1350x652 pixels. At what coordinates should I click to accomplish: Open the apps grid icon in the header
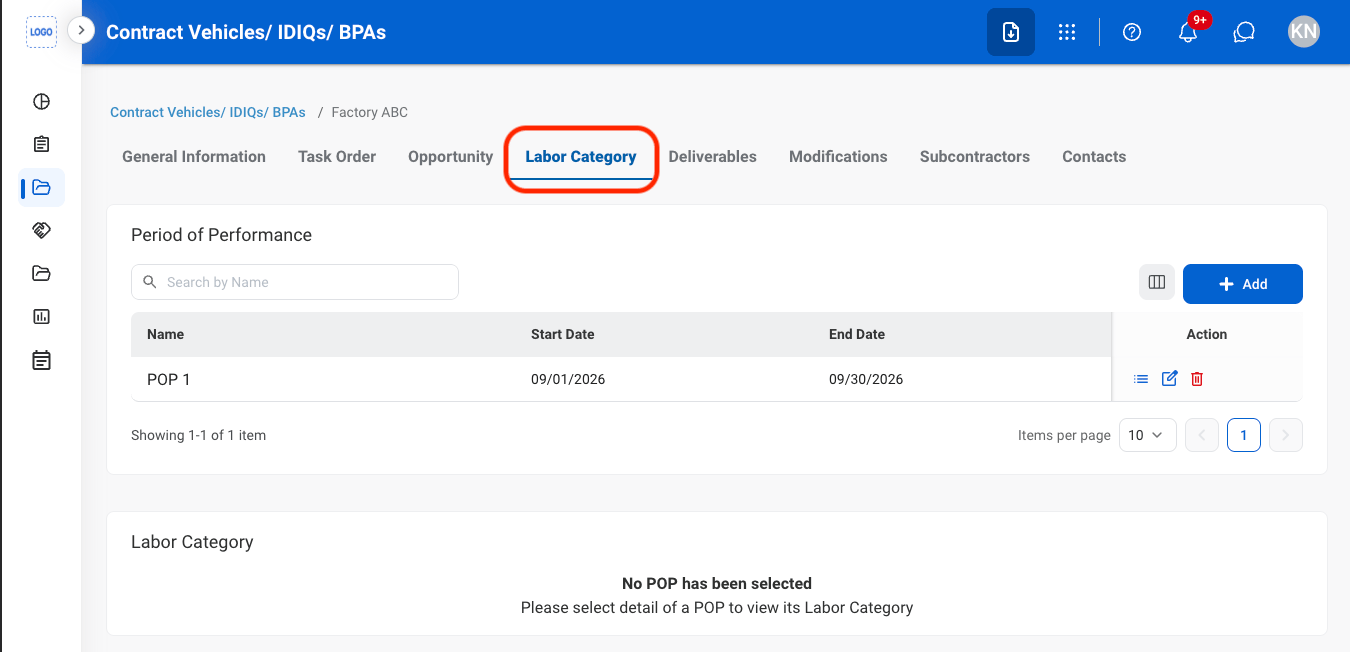click(1067, 32)
